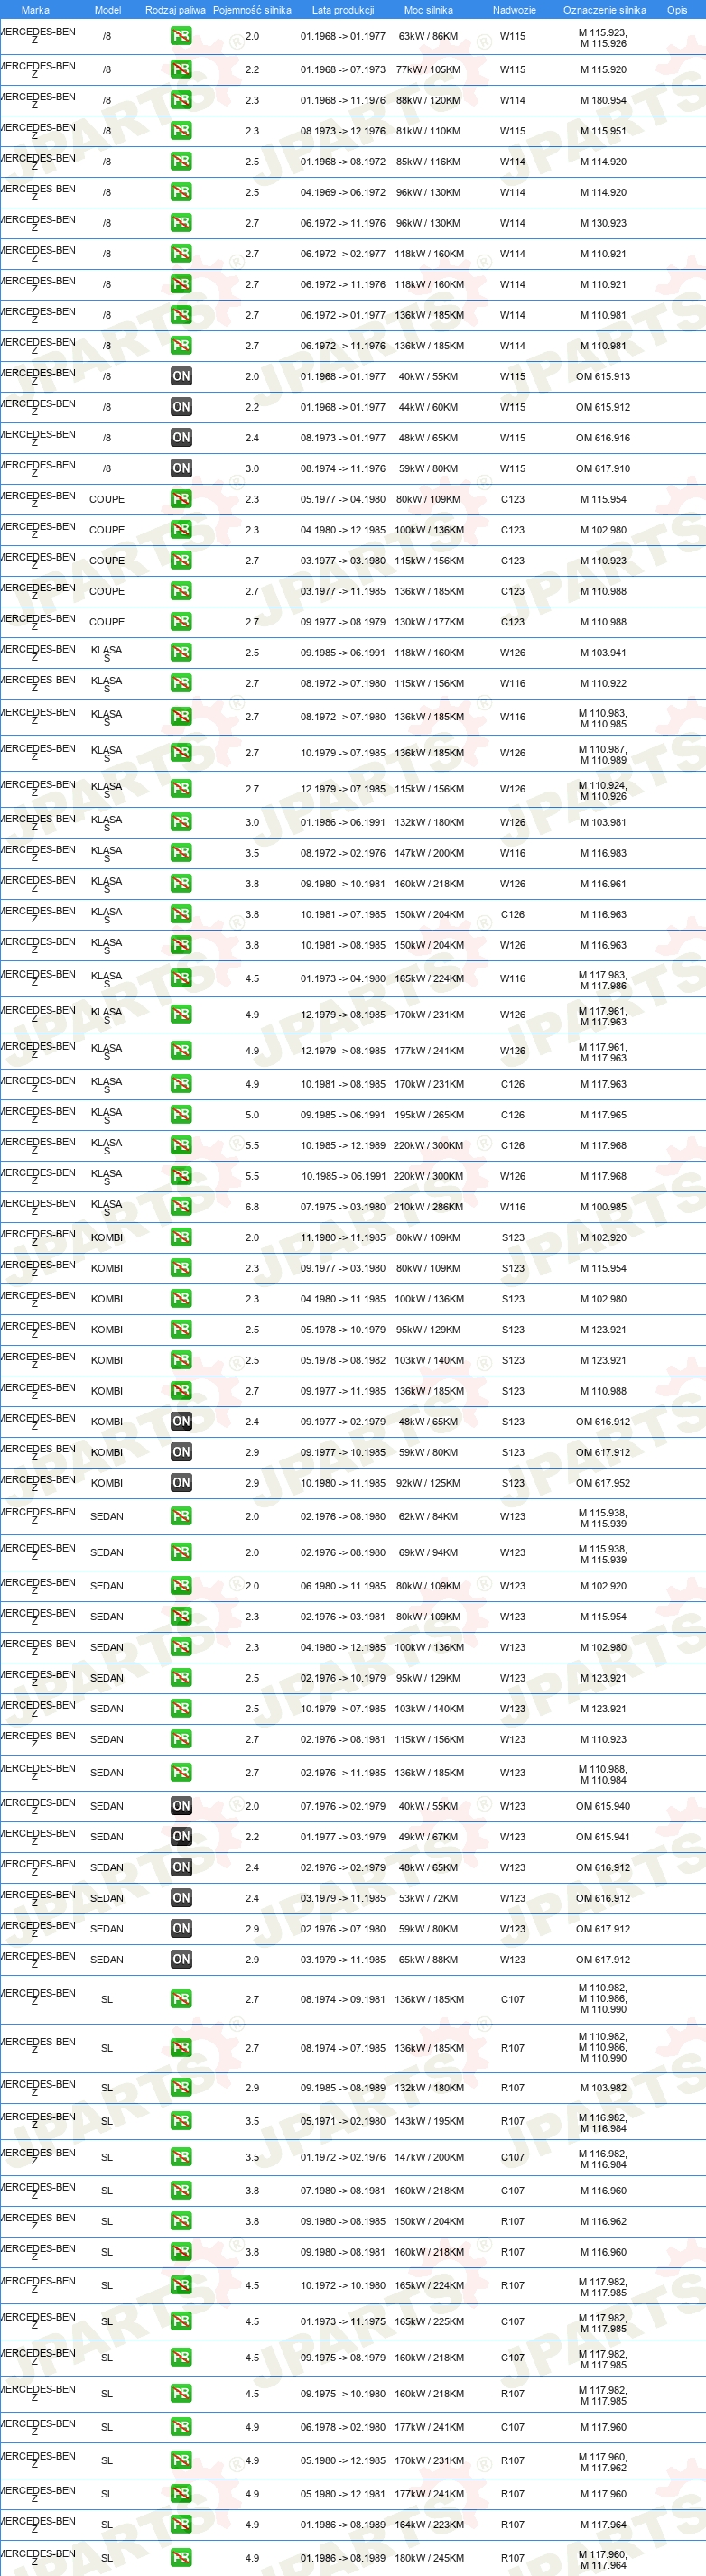Click the diesel ON icon in the 65kW / 88KM row
The image size is (706, 2576).
click(181, 1960)
